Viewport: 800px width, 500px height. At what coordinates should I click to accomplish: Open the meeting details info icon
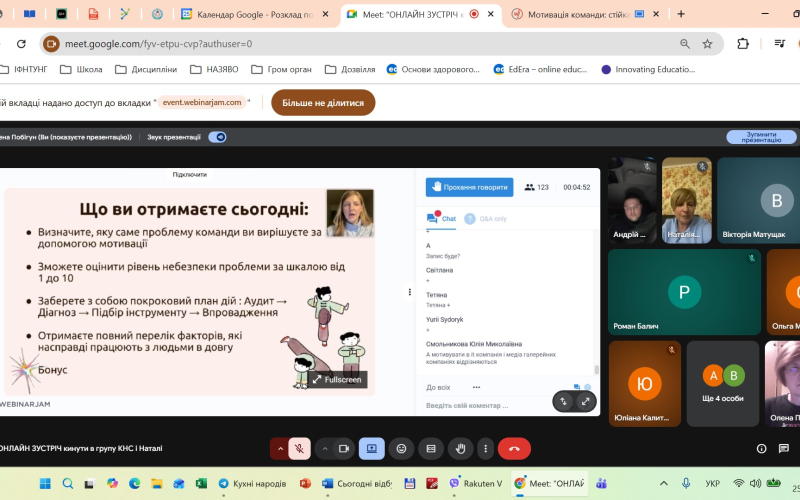762,449
